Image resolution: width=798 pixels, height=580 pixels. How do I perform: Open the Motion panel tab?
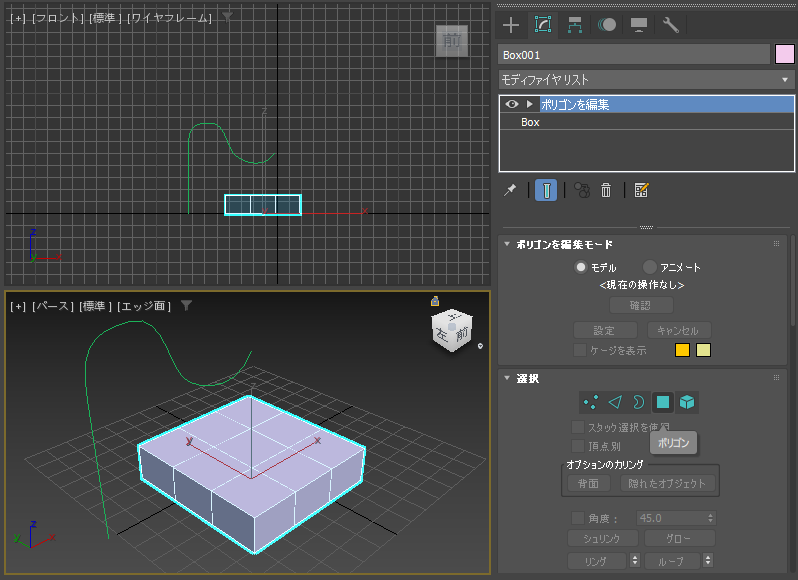click(x=607, y=25)
